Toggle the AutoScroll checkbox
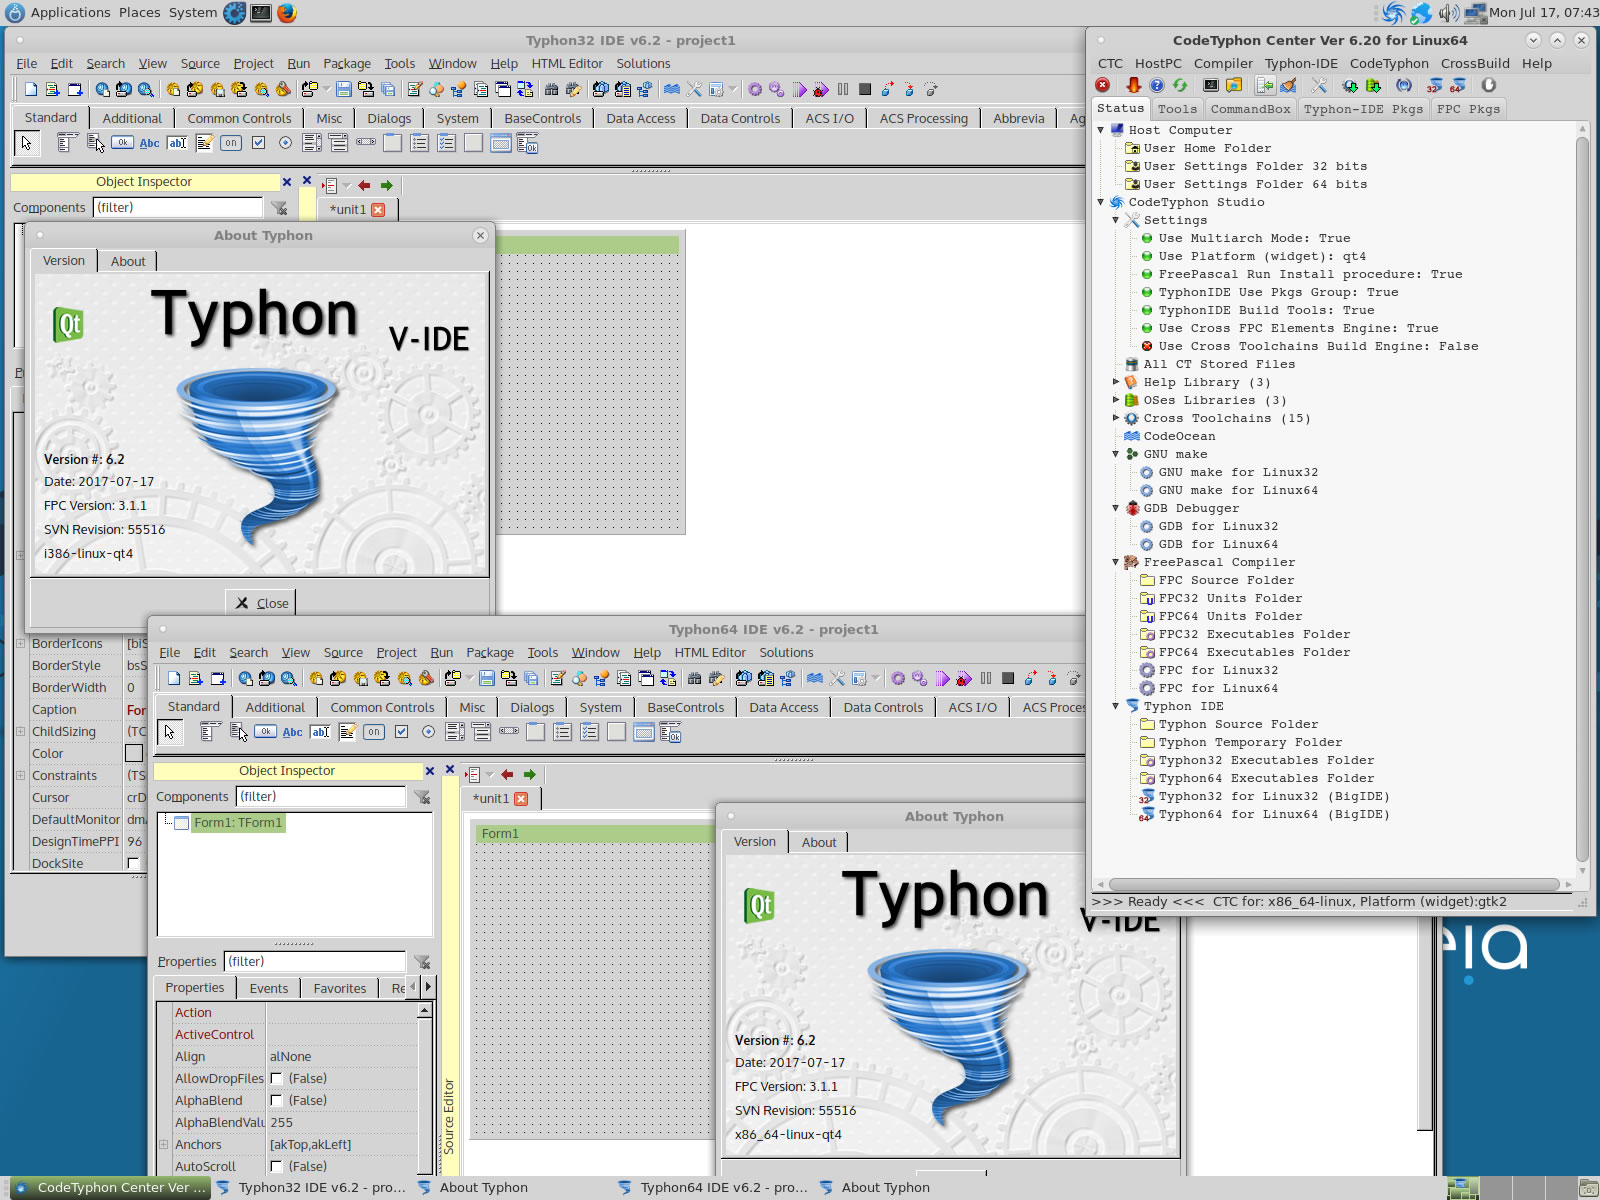Screen dimensions: 1600x1200 (x=277, y=1167)
